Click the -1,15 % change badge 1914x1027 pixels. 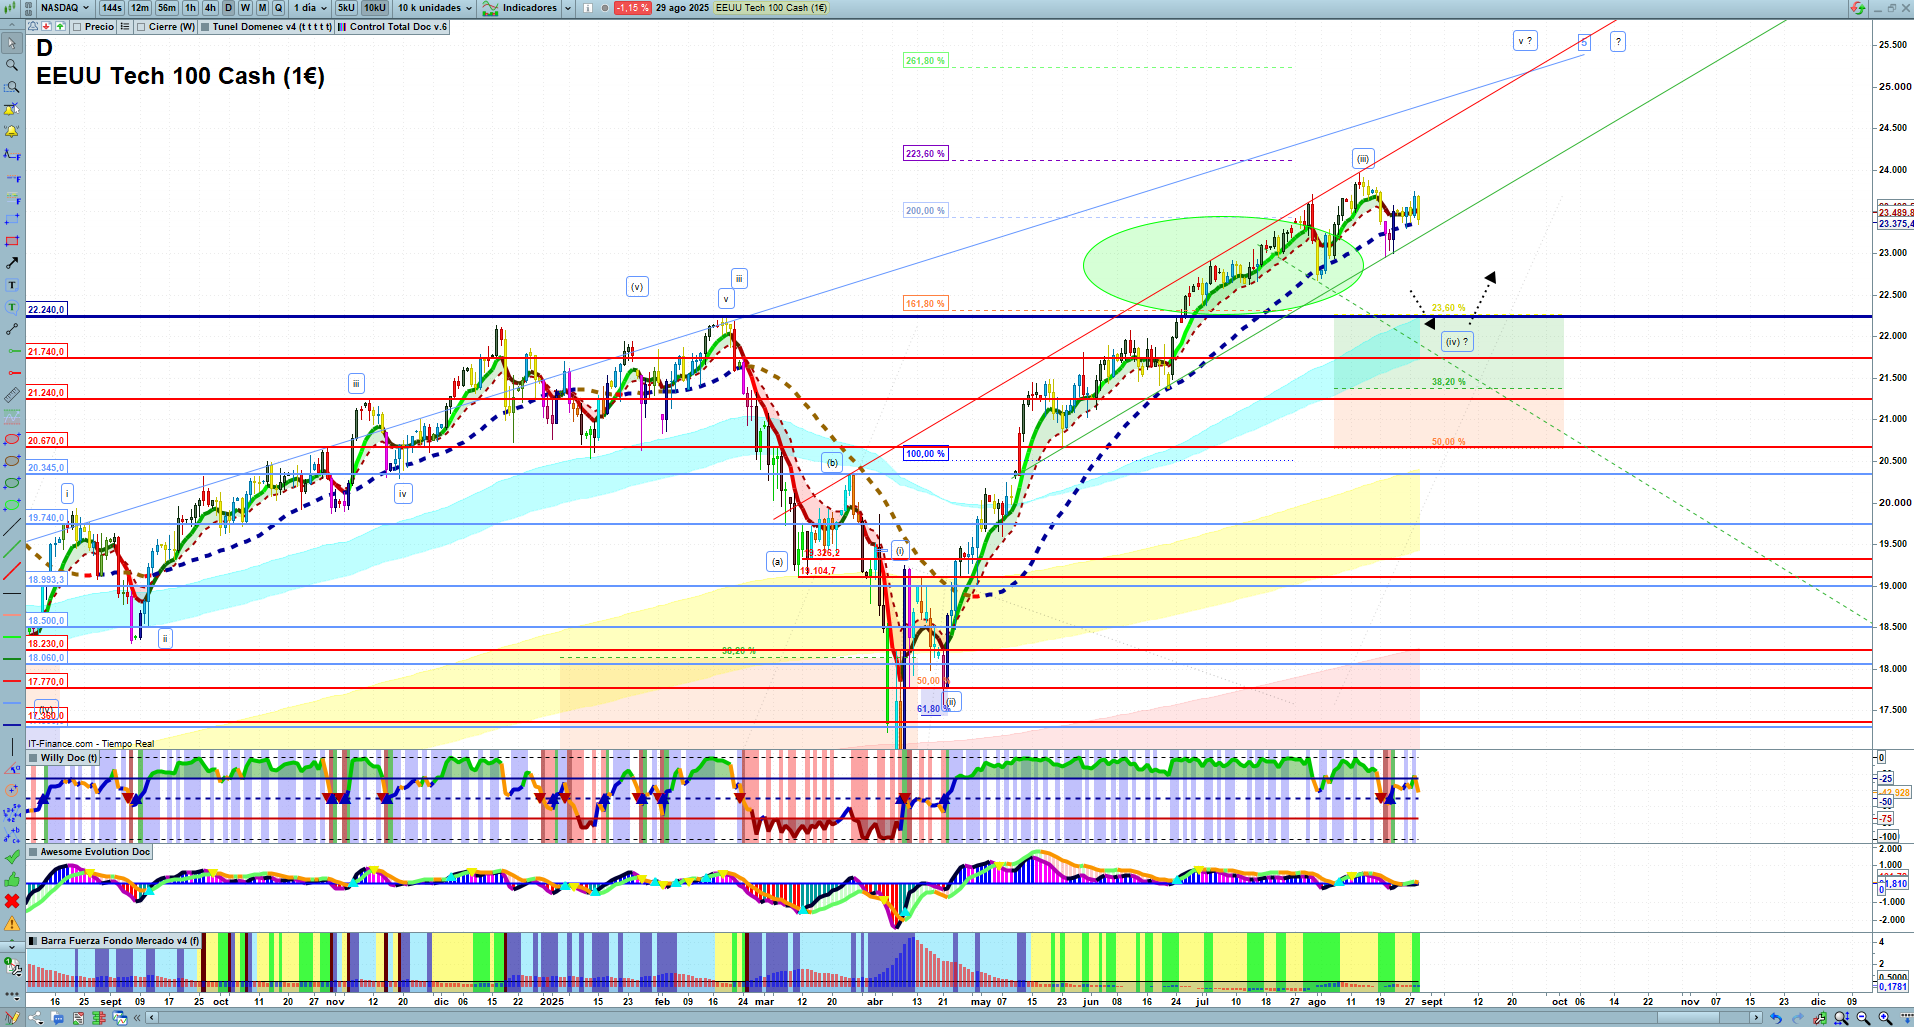click(x=632, y=8)
